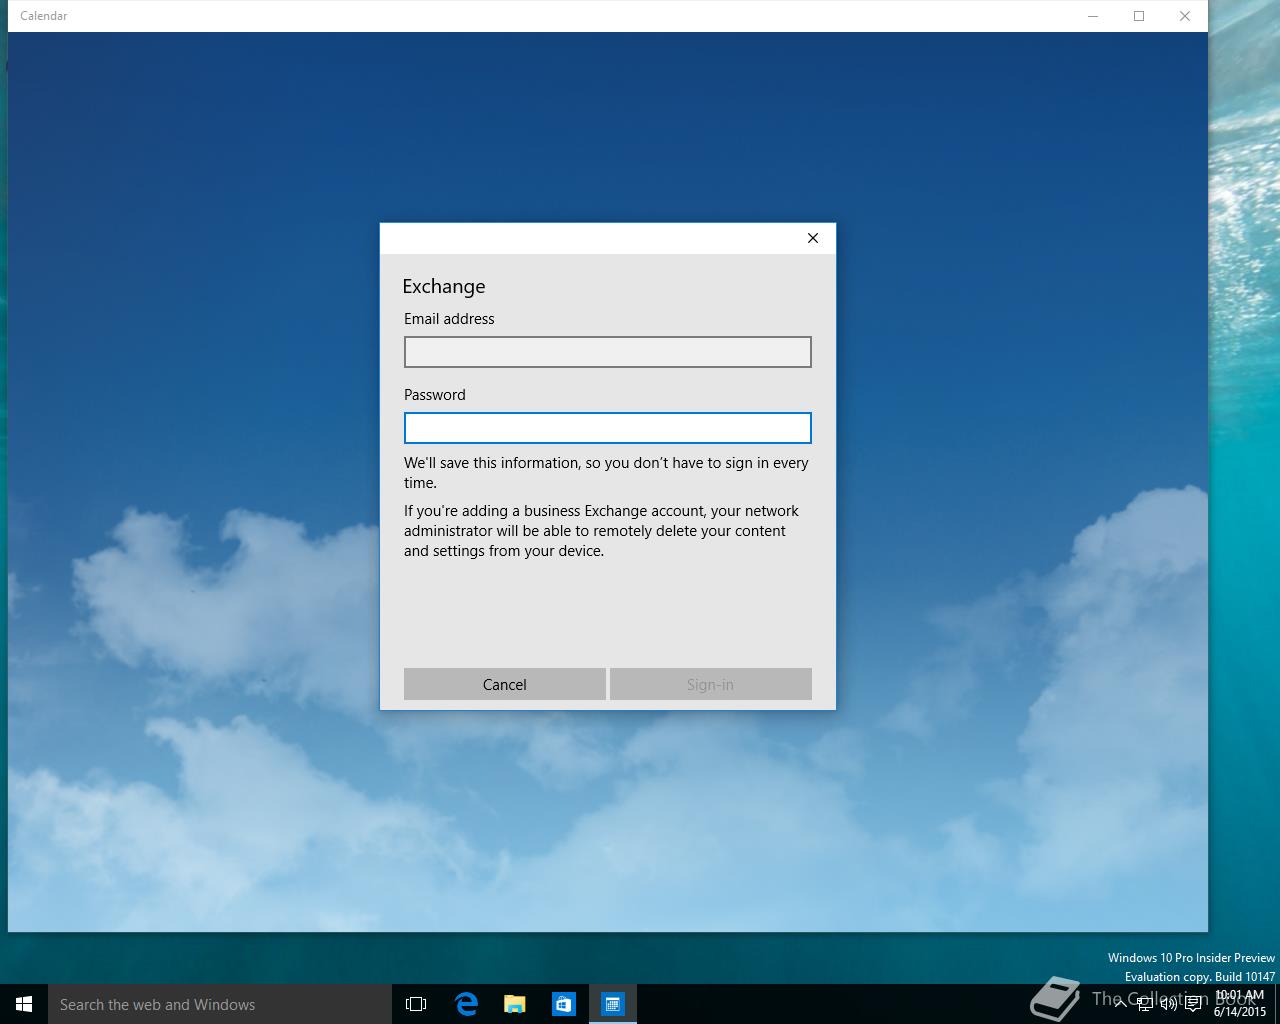Close the Calendar window
Image resolution: width=1280 pixels, height=1024 pixels.
click(x=1185, y=16)
